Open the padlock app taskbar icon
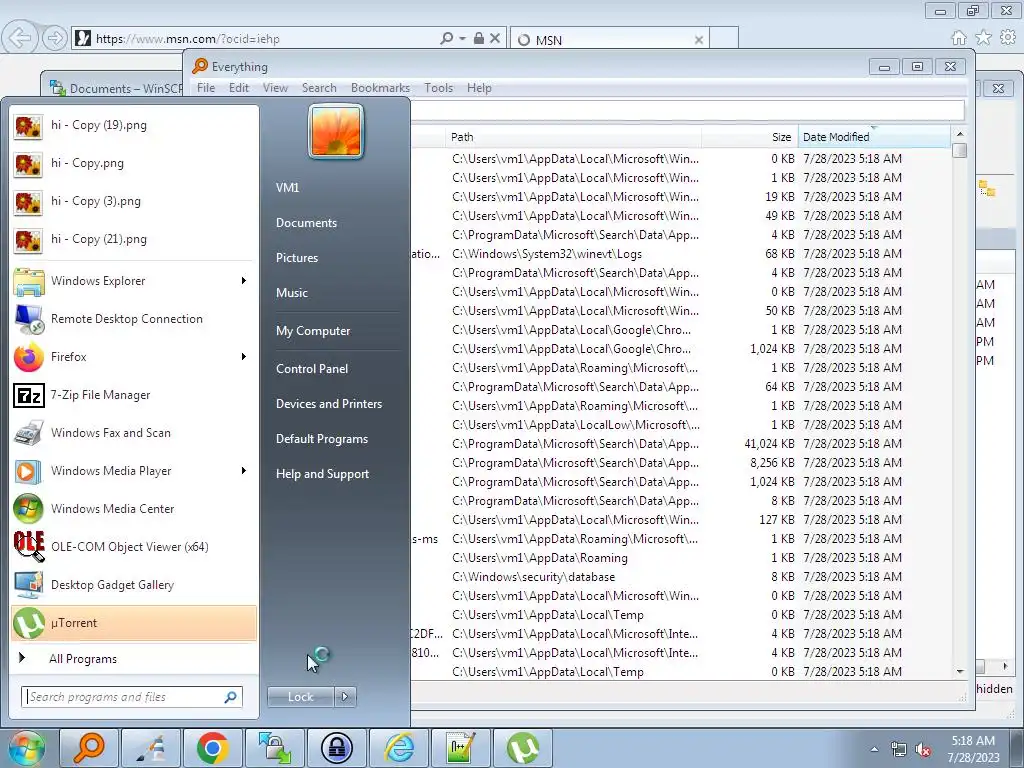The image size is (1024, 768). pos(336,748)
